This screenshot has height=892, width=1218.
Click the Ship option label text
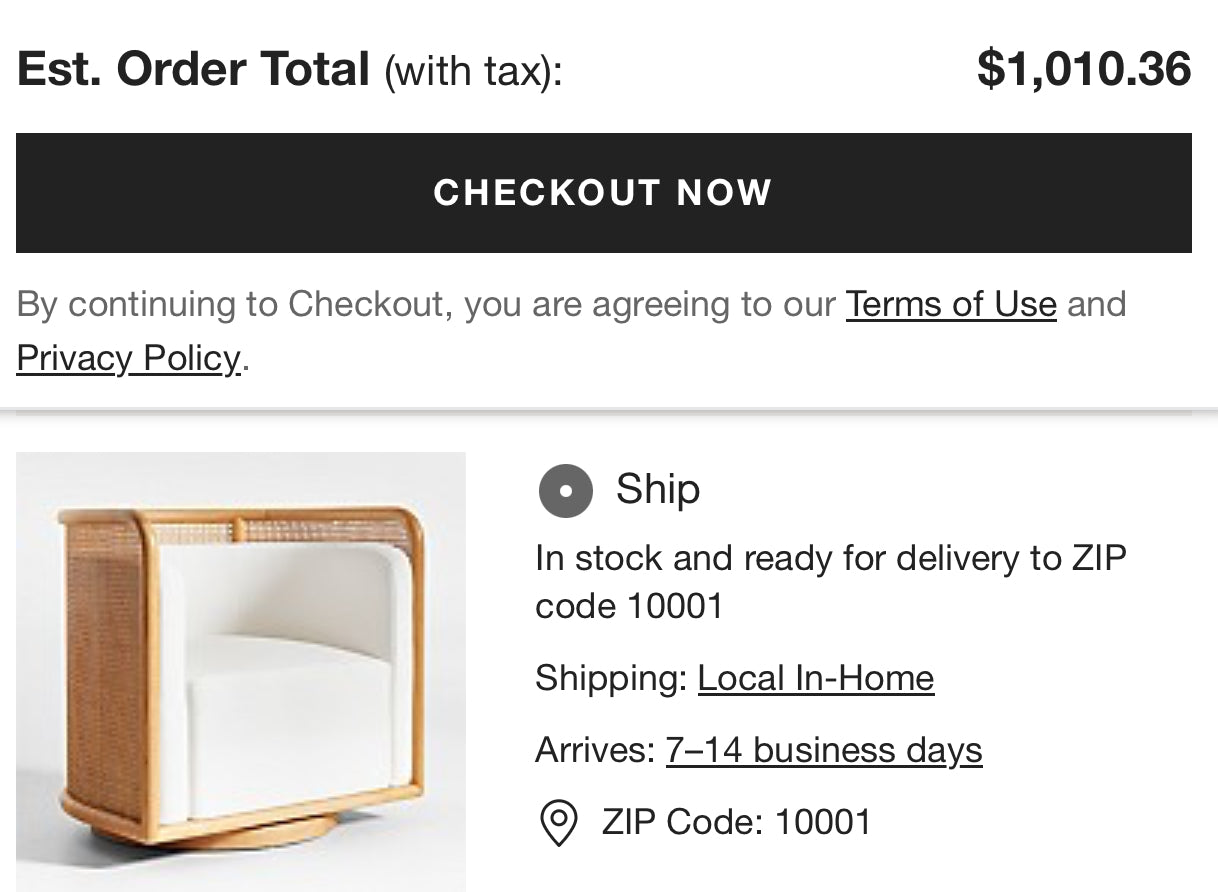point(657,489)
